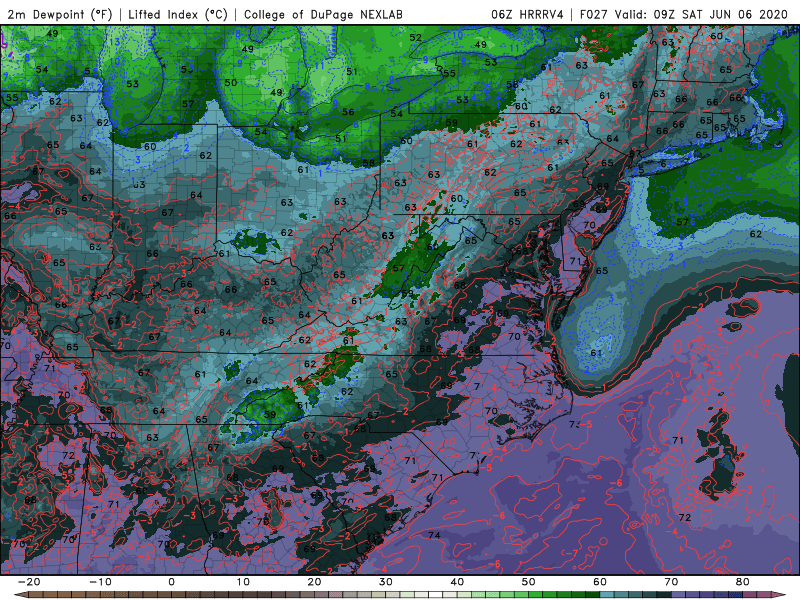Click the 70 tick label on the legend

tap(671, 582)
